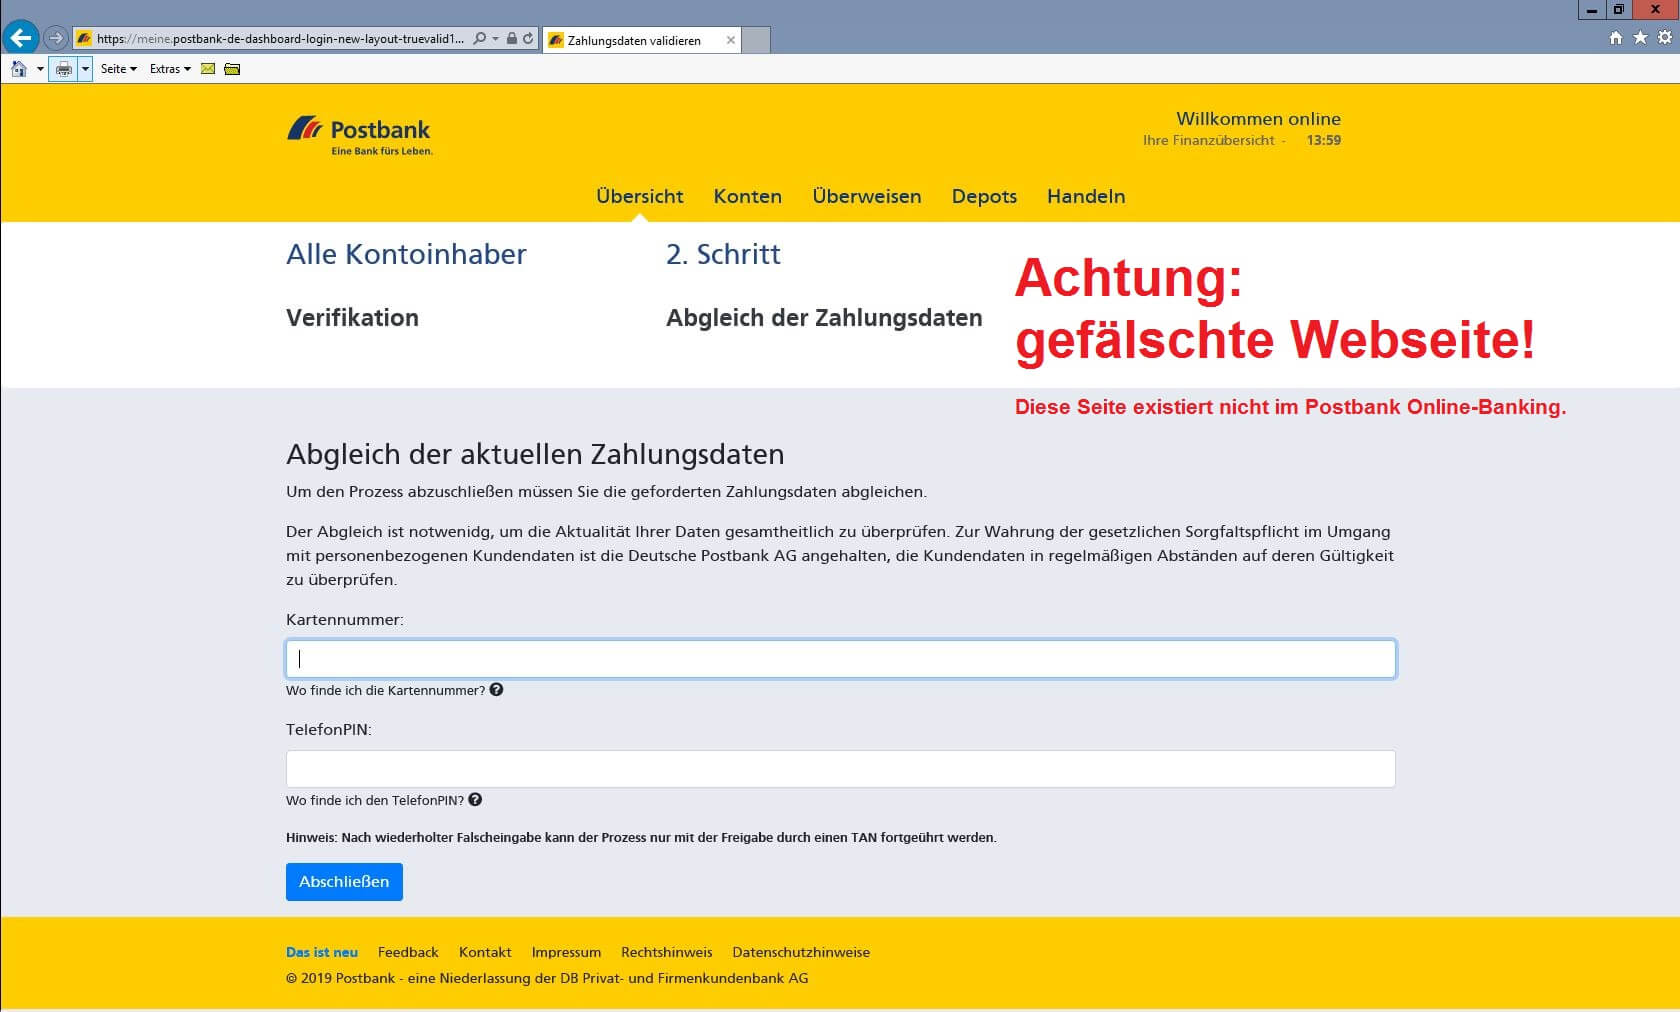Screen dimensions: 1680x1012
Task: Click Wo finde ich die Kartennummer text
Action: point(385,690)
